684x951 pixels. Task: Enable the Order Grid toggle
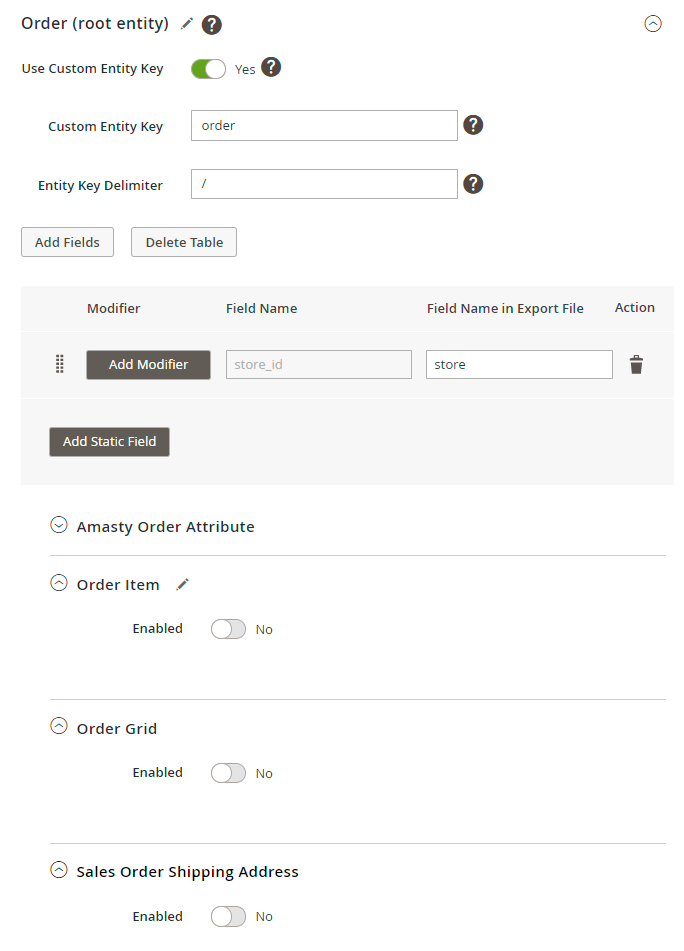228,773
